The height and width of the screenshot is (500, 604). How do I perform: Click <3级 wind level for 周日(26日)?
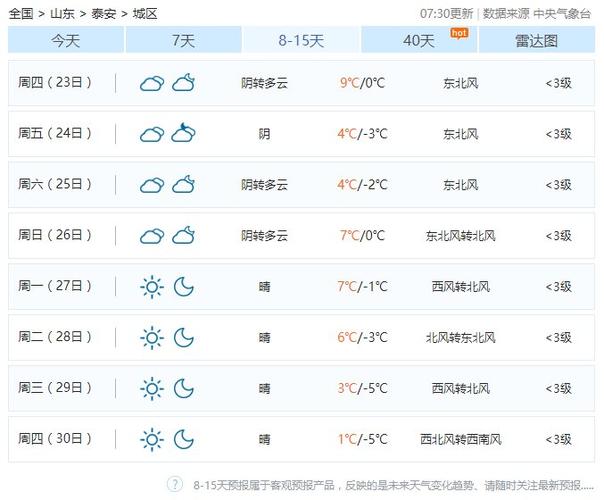pos(558,235)
